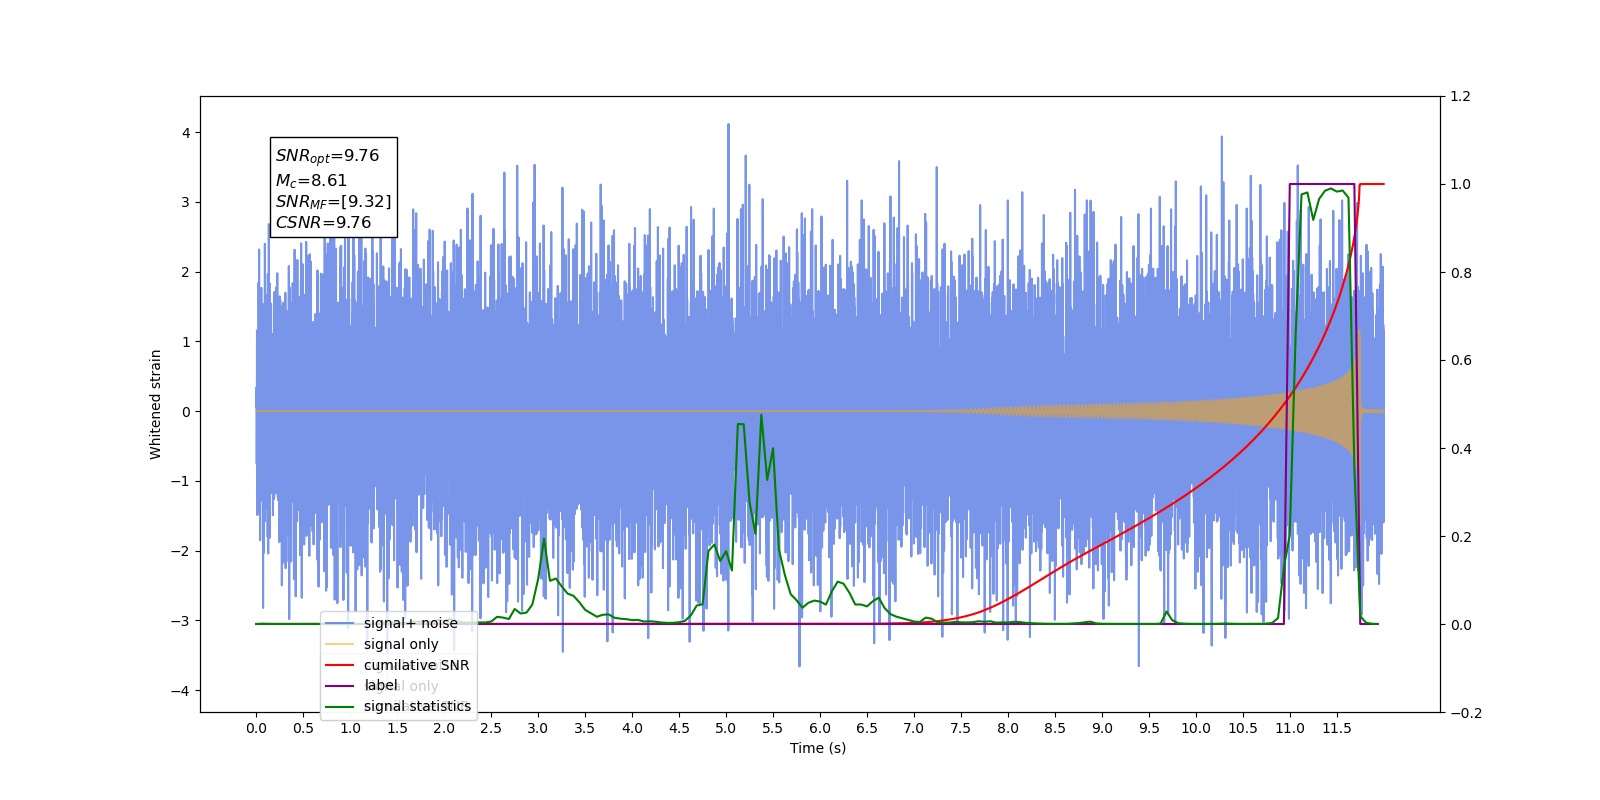Click the 5.5 tick label on the time axis
Screen dimensions: 1600x800
click(773, 728)
